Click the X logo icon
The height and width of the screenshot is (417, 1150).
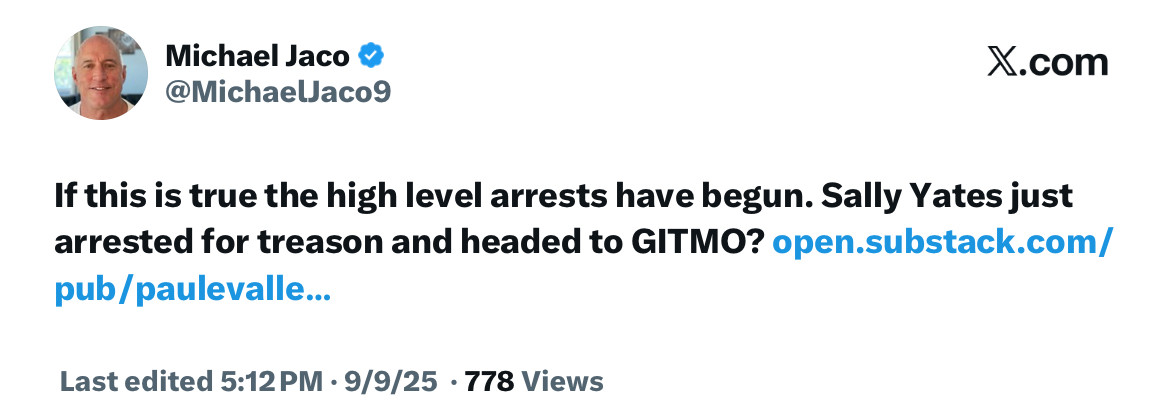pos(1001,63)
